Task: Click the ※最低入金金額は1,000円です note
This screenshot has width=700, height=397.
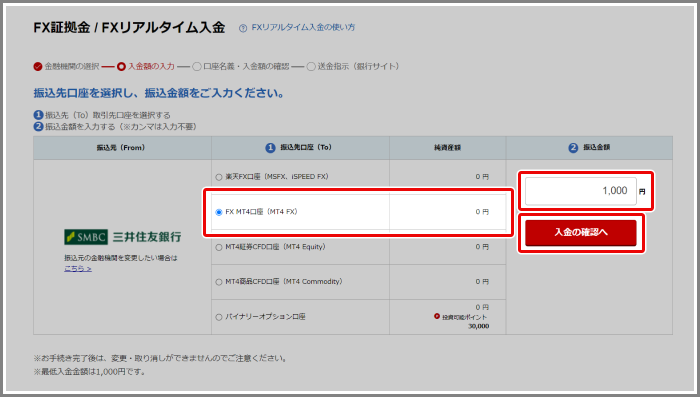Action: click(x=90, y=372)
